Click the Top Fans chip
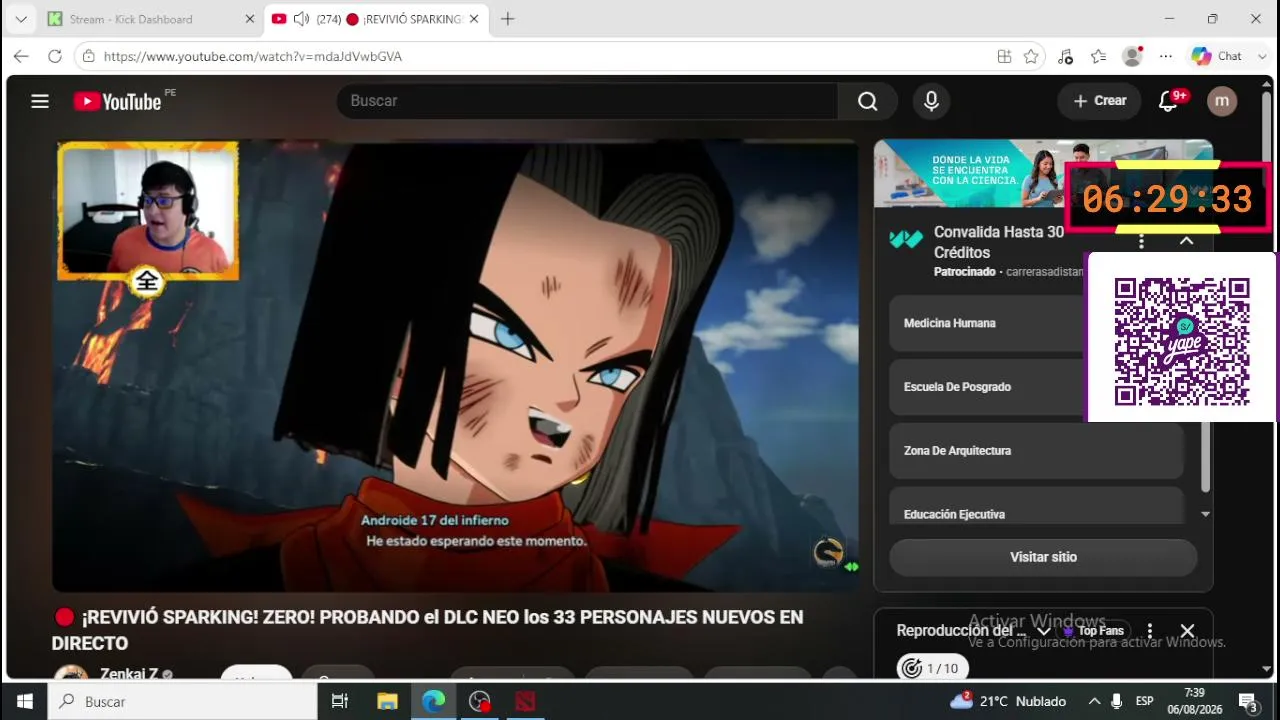 pos(1094,631)
